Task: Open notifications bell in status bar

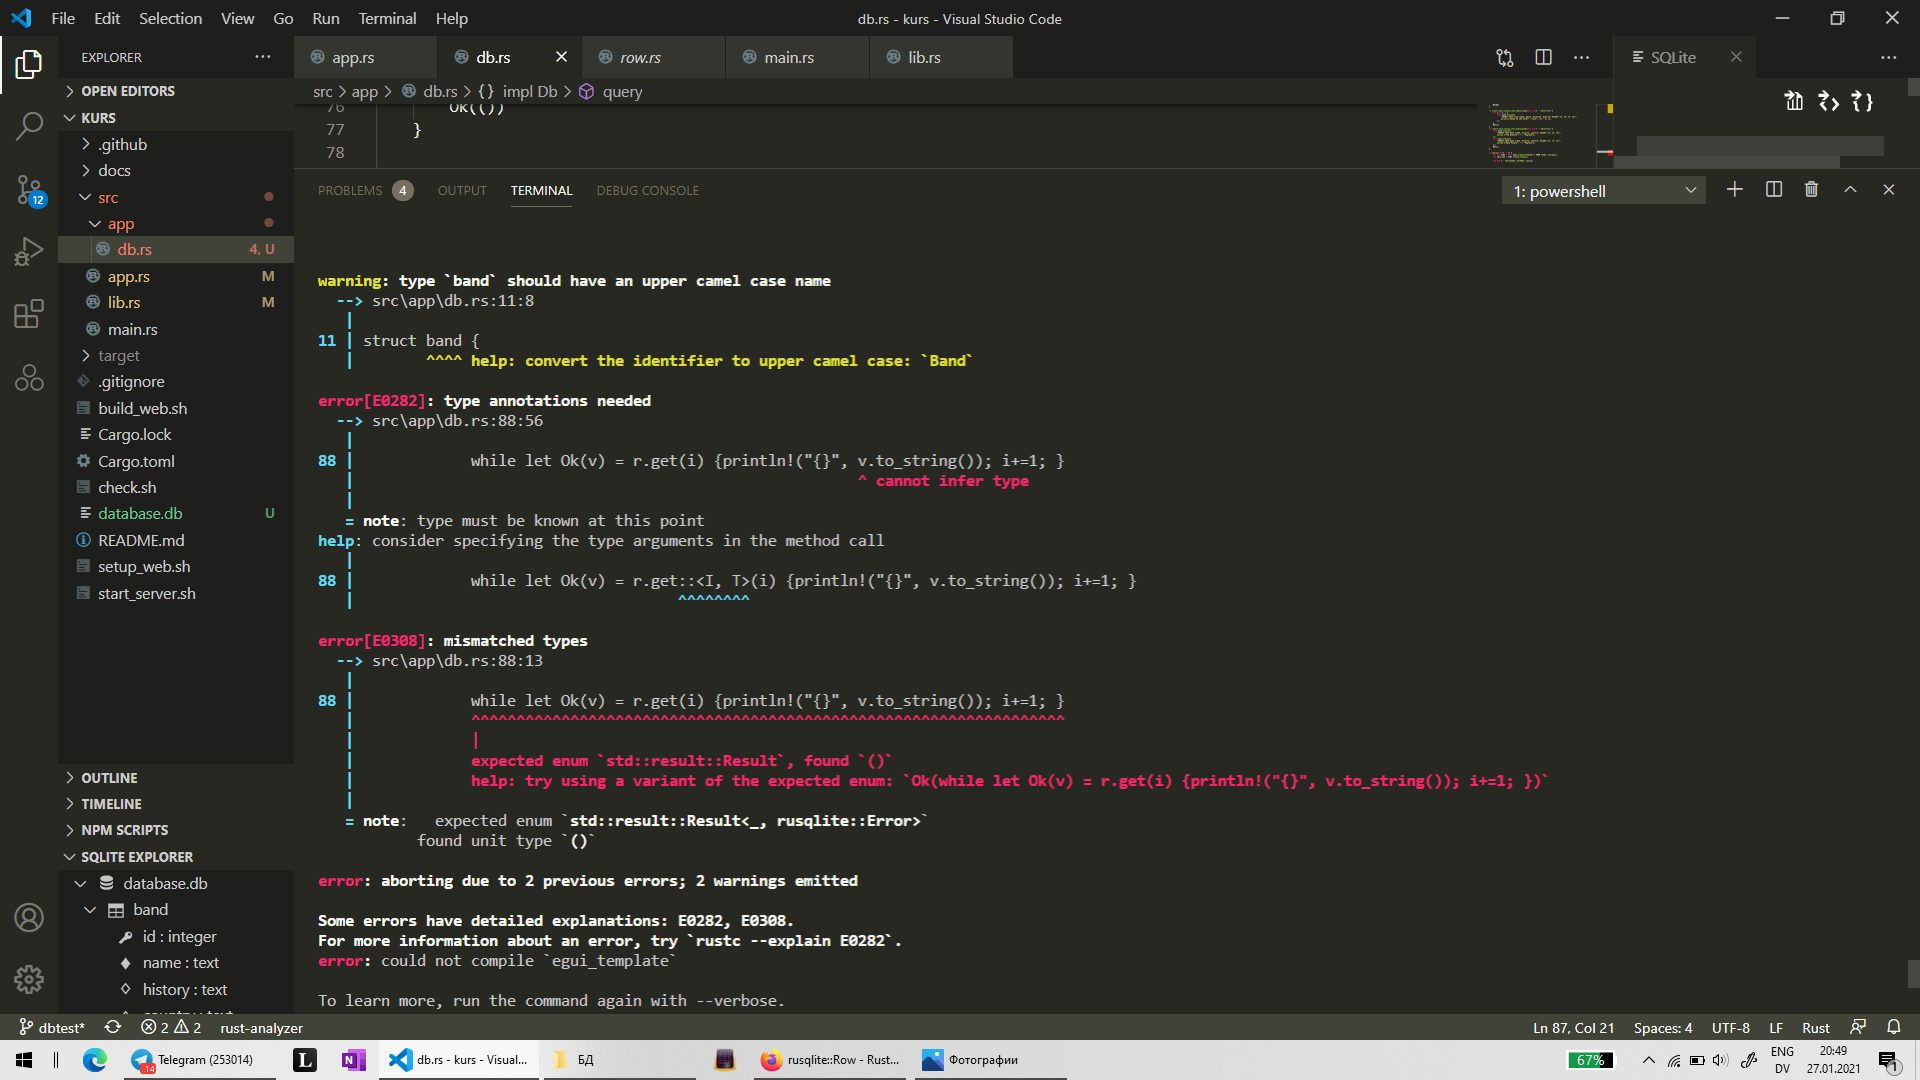Action: [x=1894, y=1028]
